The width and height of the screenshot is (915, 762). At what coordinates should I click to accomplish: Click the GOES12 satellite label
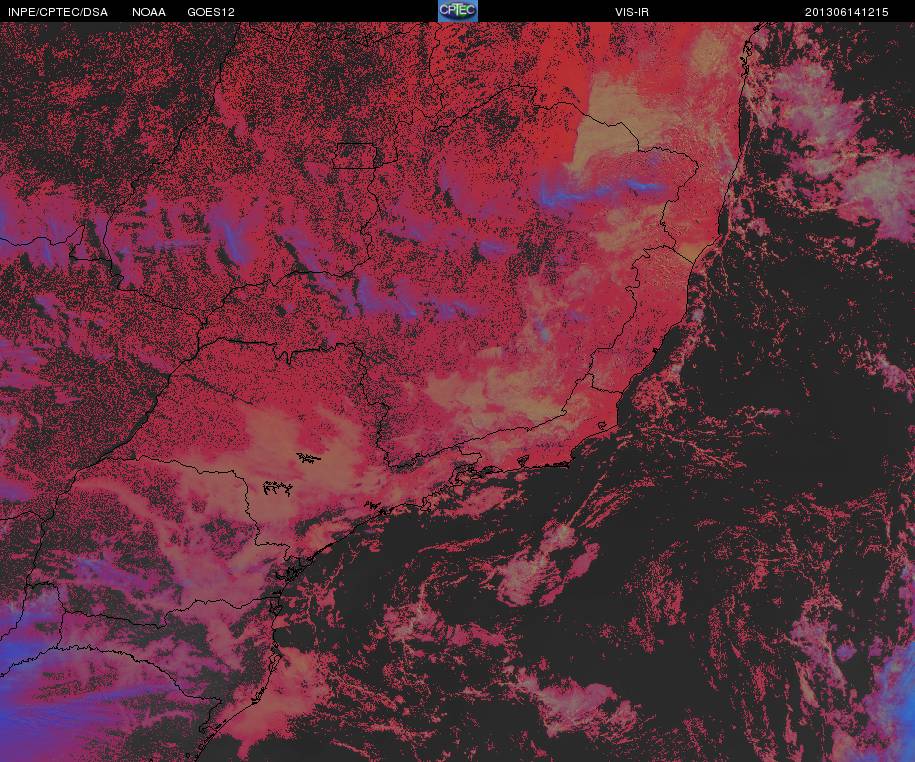[211, 12]
